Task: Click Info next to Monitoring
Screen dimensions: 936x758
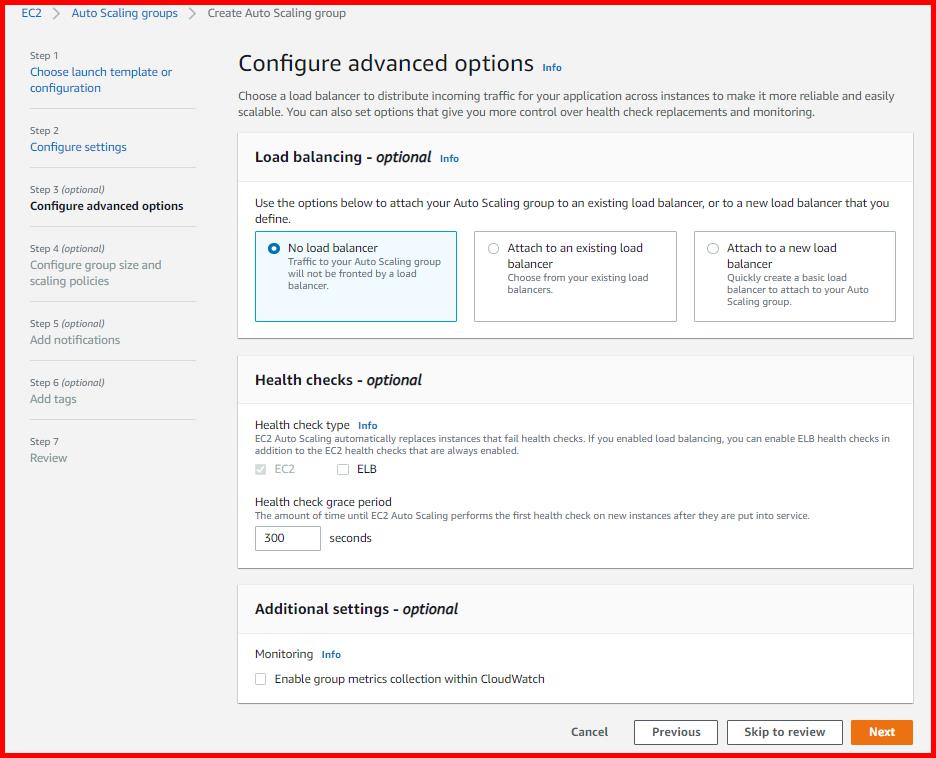Action: tap(330, 654)
